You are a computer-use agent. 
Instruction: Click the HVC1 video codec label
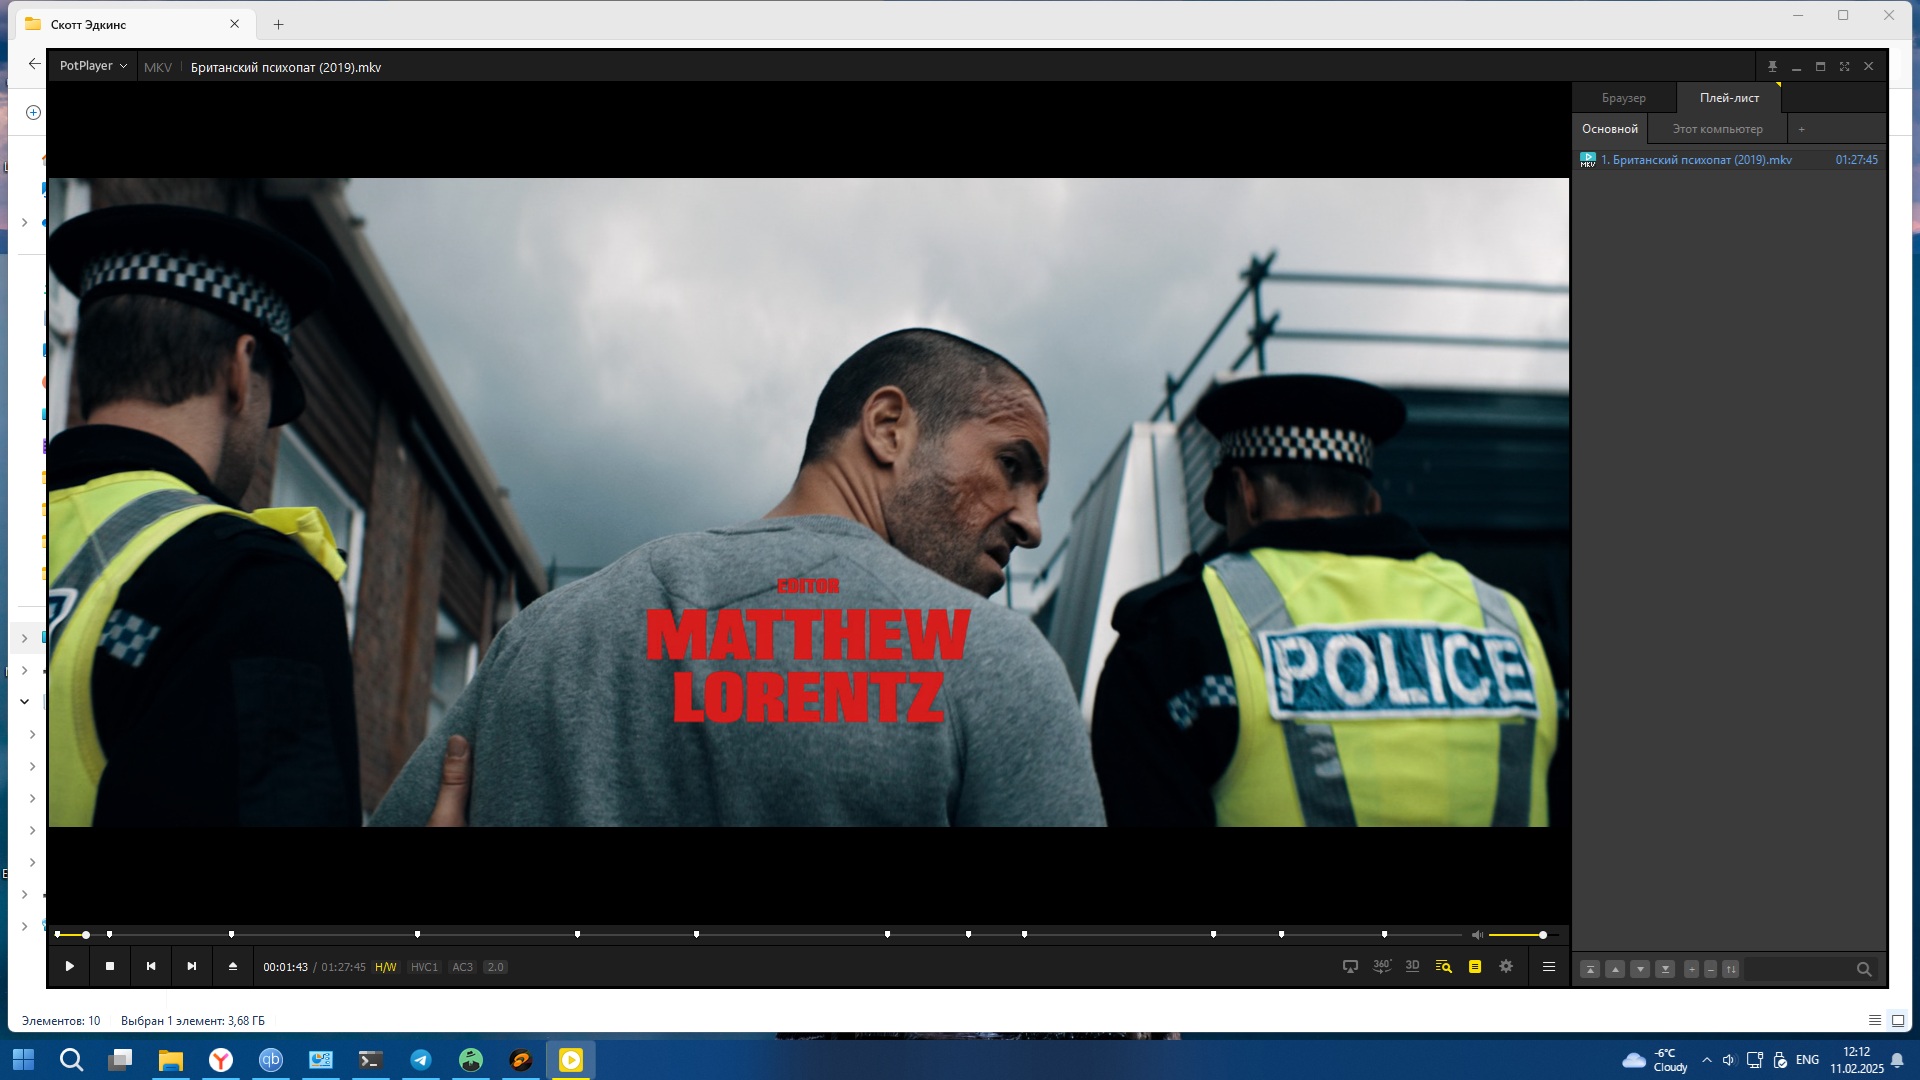424,967
